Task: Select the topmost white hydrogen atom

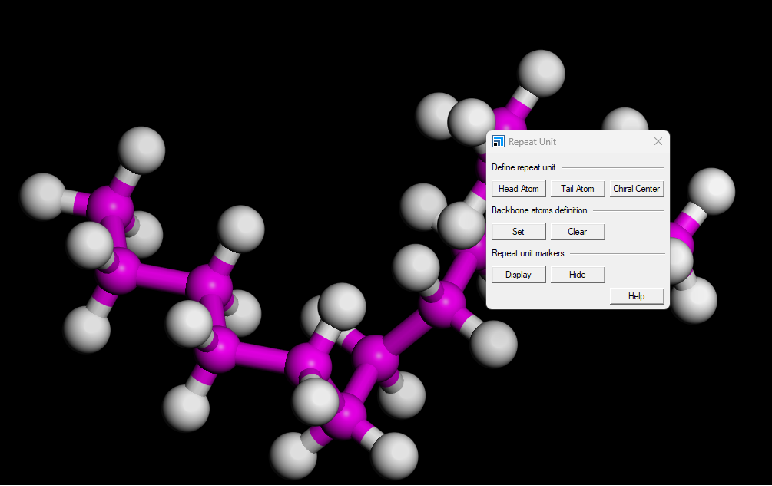Action: (x=545, y=71)
